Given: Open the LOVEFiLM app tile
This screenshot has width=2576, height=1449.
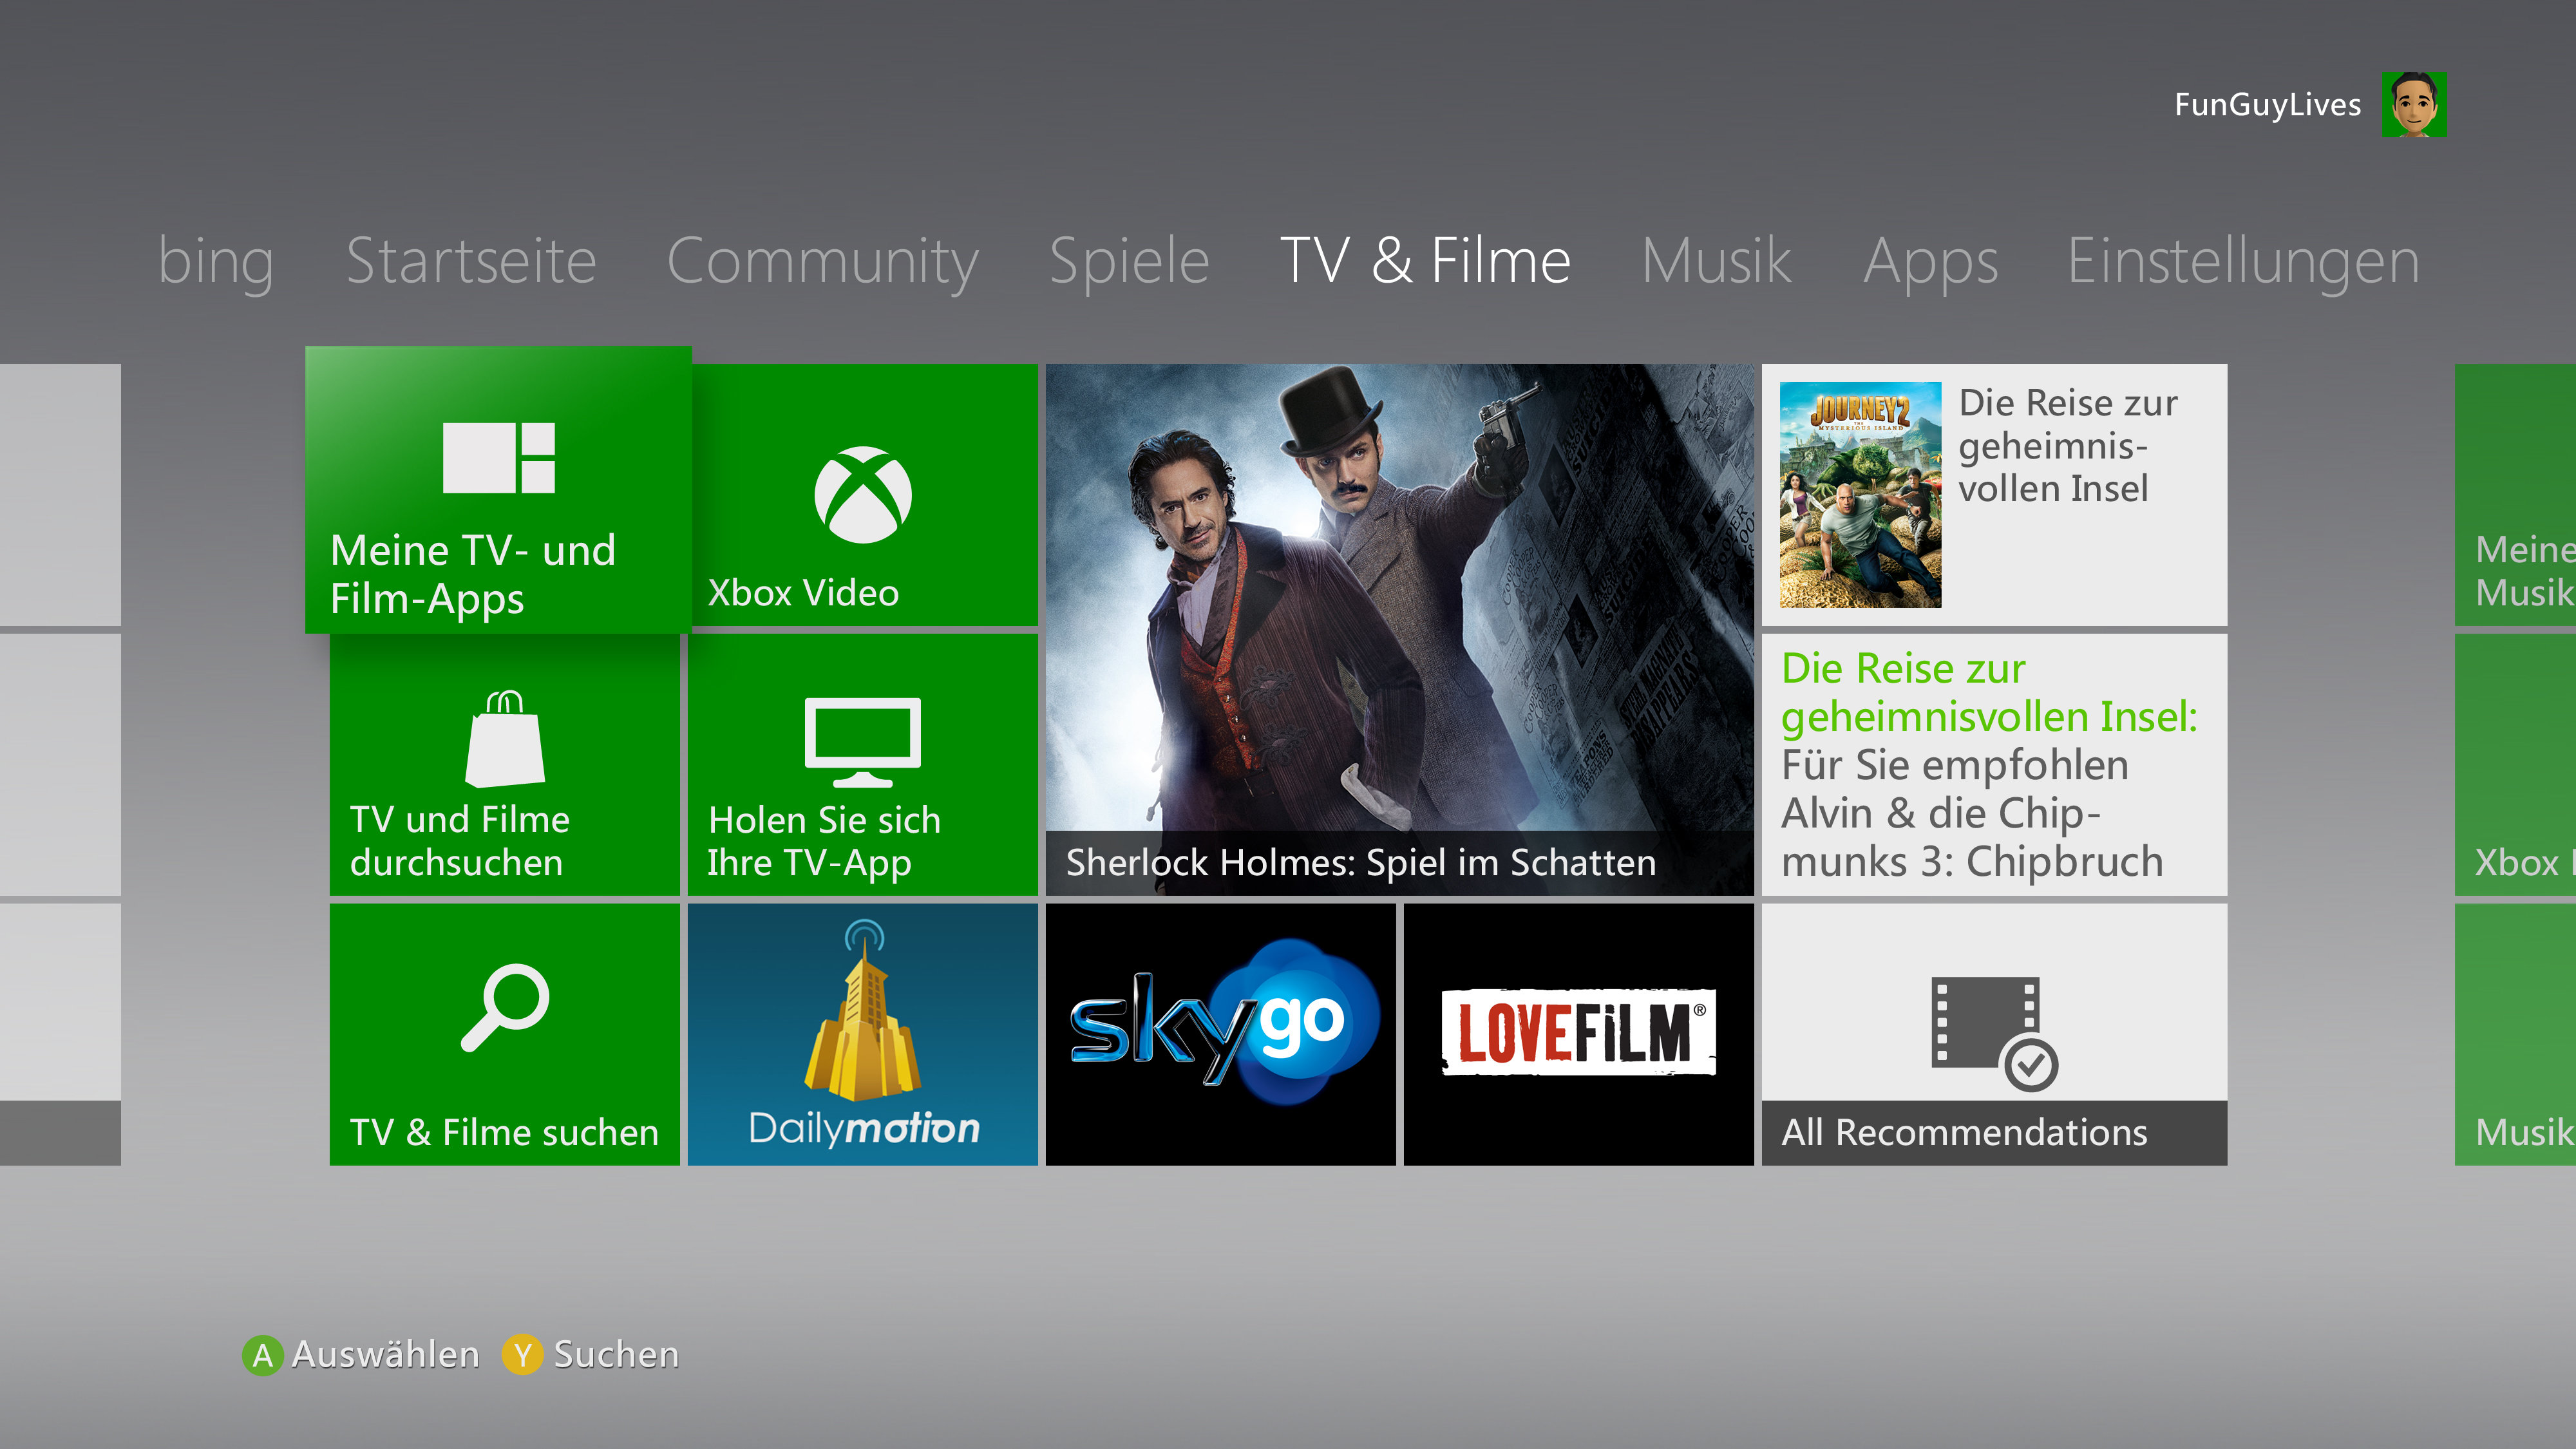Looking at the screenshot, I should pyautogui.click(x=1578, y=1034).
